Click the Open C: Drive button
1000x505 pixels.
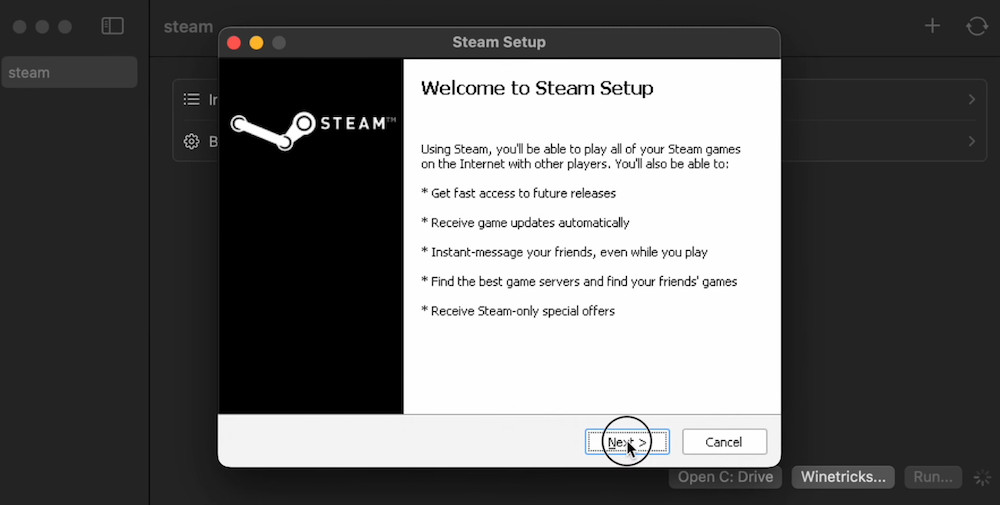coord(725,477)
